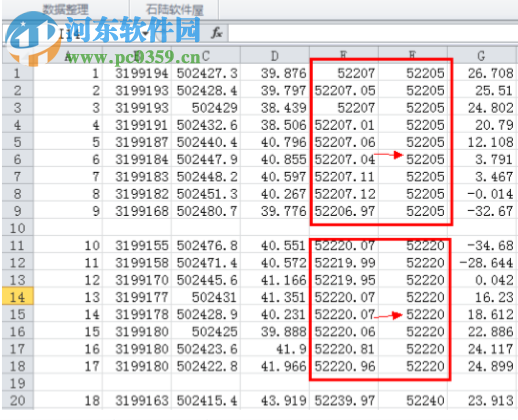
Task: Click cell containing 502476.8
Action: click(x=206, y=246)
